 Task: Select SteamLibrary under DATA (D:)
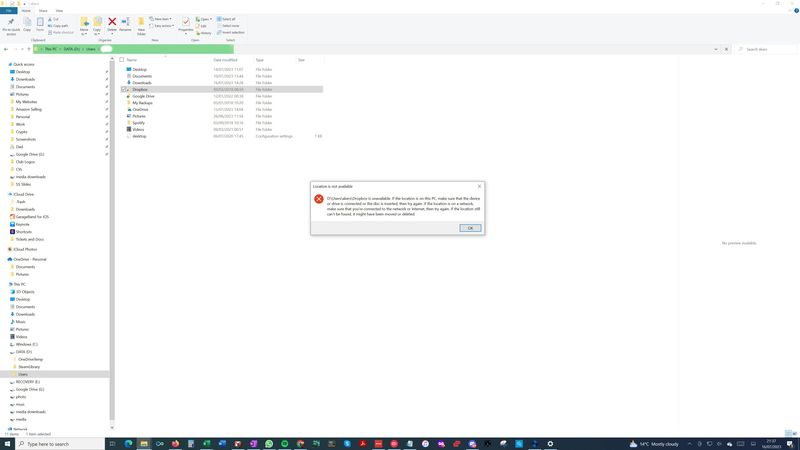pos(29,367)
